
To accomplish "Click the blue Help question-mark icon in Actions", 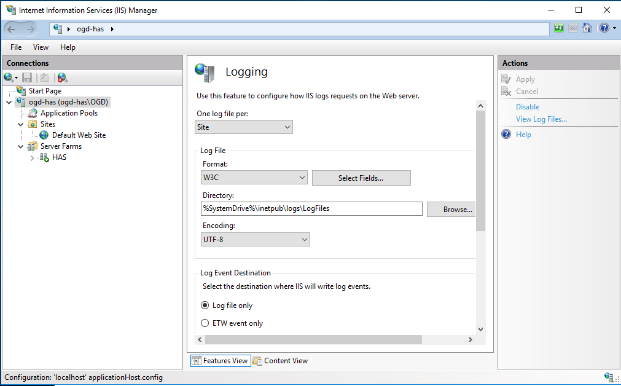I will tap(506, 134).
